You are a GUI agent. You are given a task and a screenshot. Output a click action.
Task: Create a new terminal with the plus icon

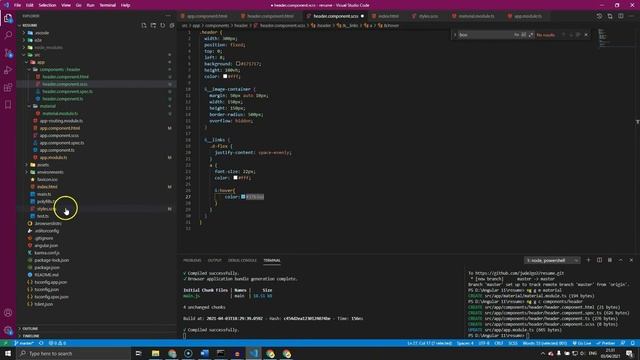click(x=588, y=260)
